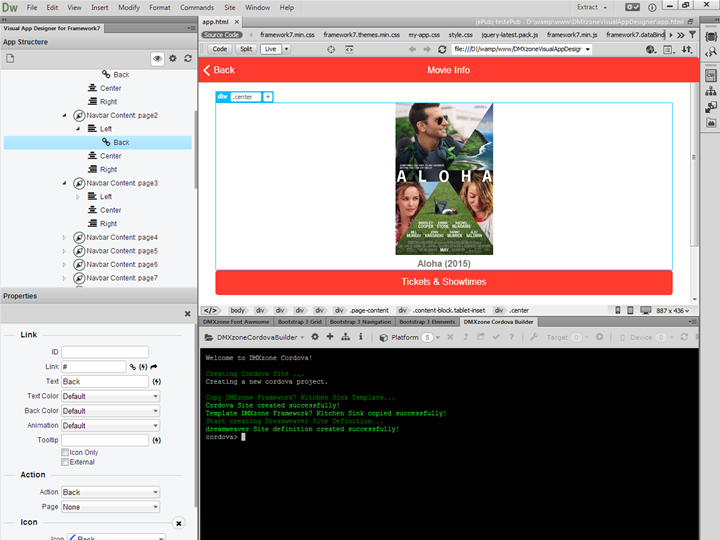720x540 pixels.
Task: Open the Action dropdown set to Back
Action: click(x=111, y=492)
